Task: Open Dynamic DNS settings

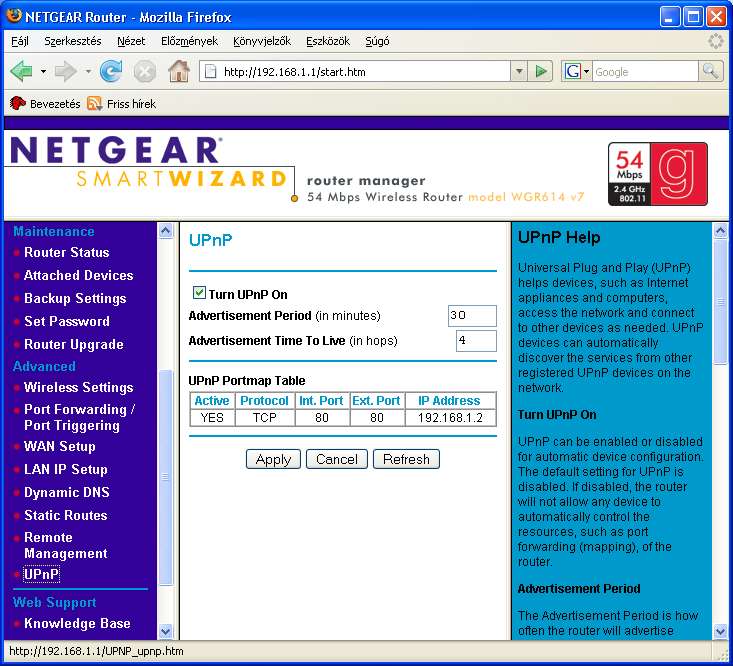Action: (67, 492)
